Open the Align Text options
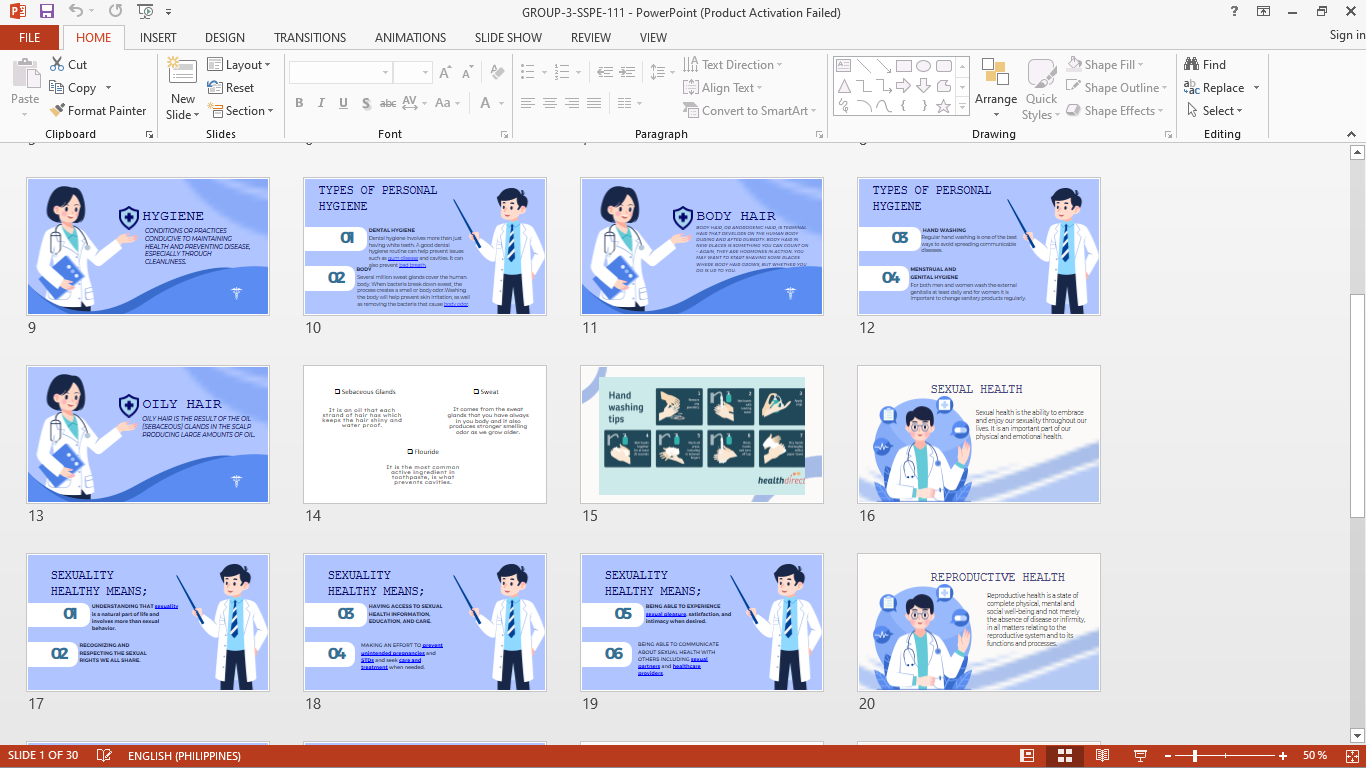This screenshot has height=768, width=1366. (725, 87)
